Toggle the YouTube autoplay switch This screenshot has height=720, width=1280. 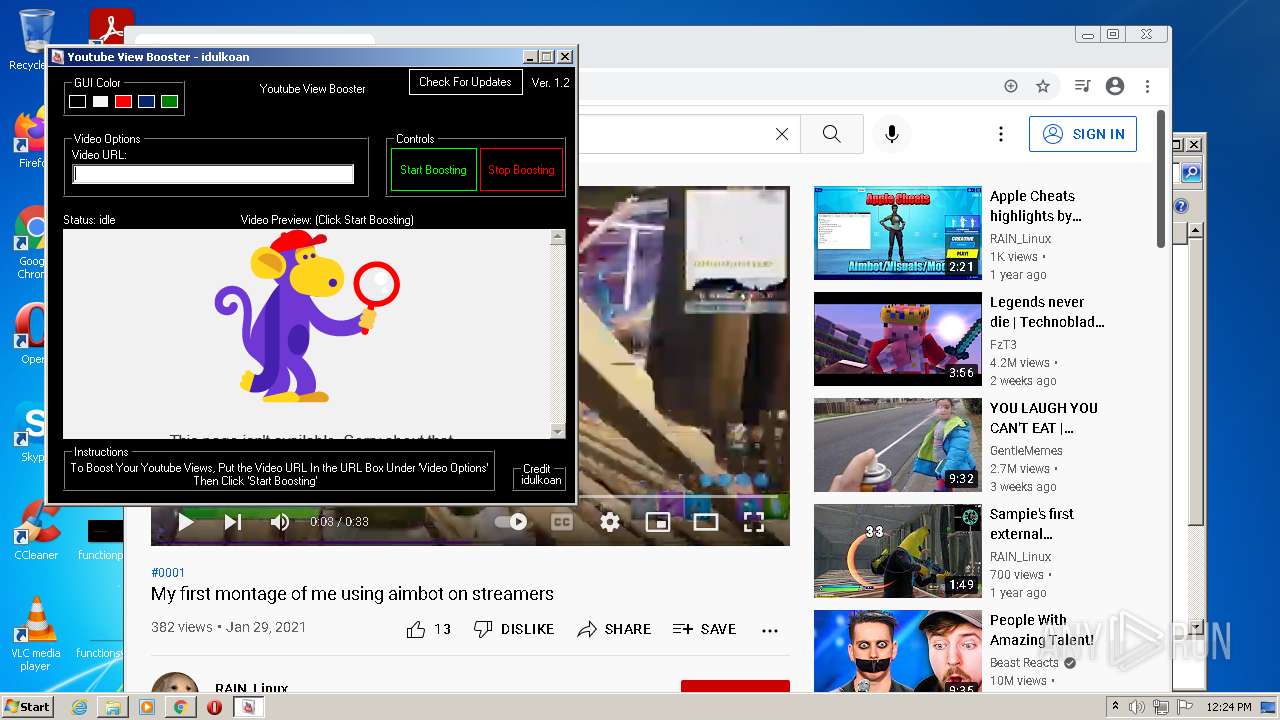click(511, 521)
